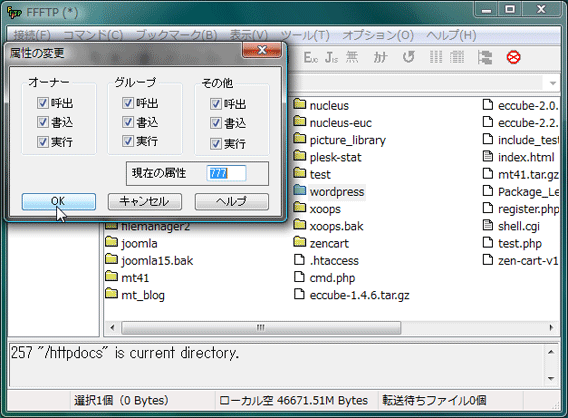Screen dimensions: 568x418
Task: Close the 属性の変更 dialog
Action: tap(262, 50)
